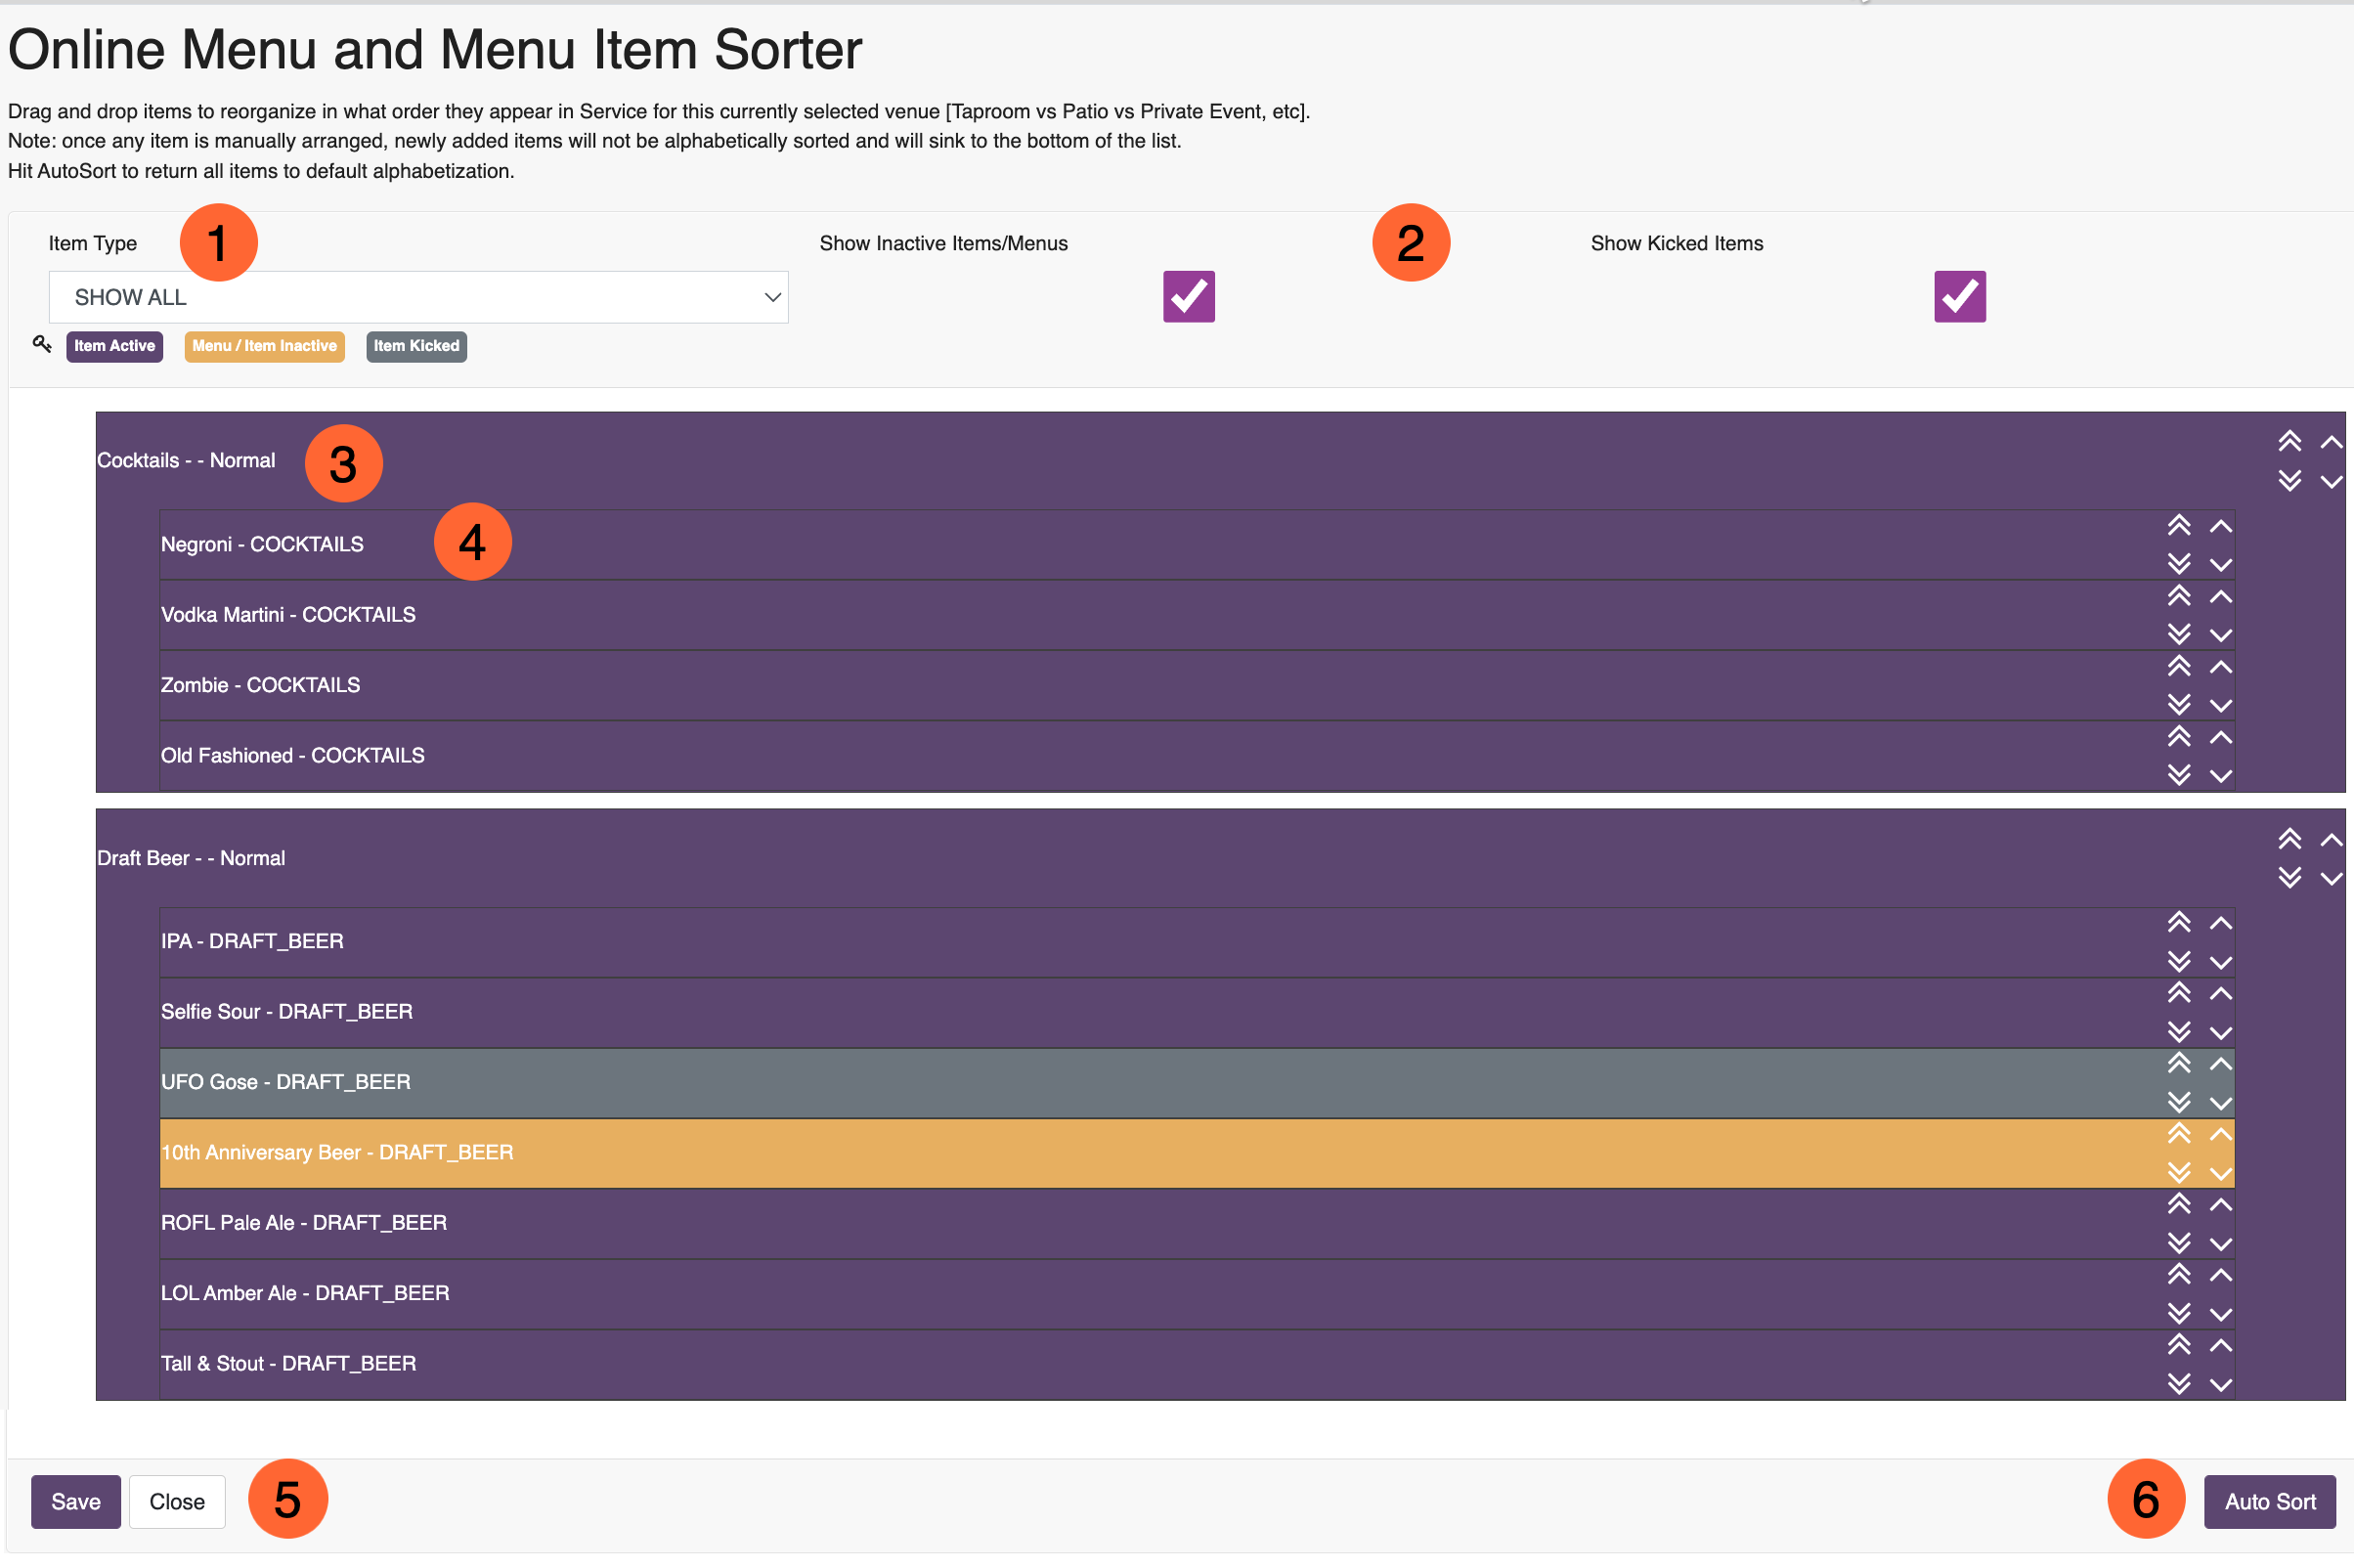
Task: Select the Selfie Sour - DRAFT_BEER row
Action: coord(1197,1012)
